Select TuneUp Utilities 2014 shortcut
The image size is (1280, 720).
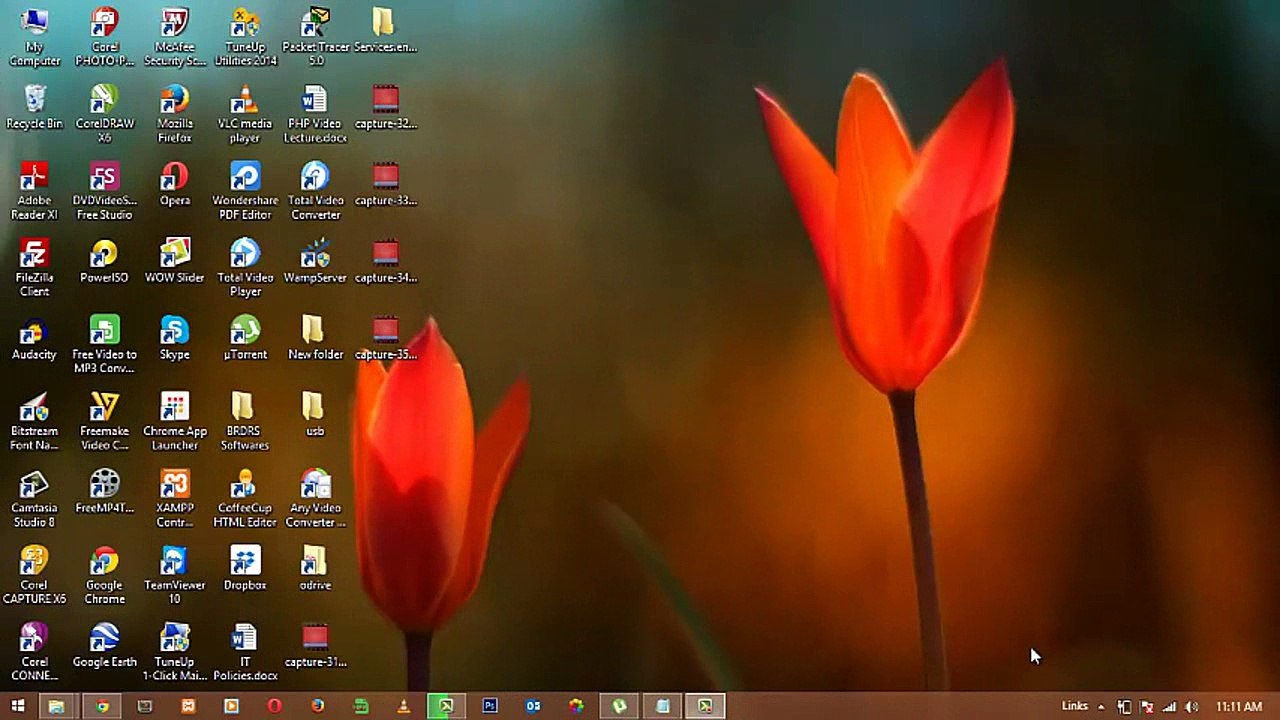tap(245, 37)
